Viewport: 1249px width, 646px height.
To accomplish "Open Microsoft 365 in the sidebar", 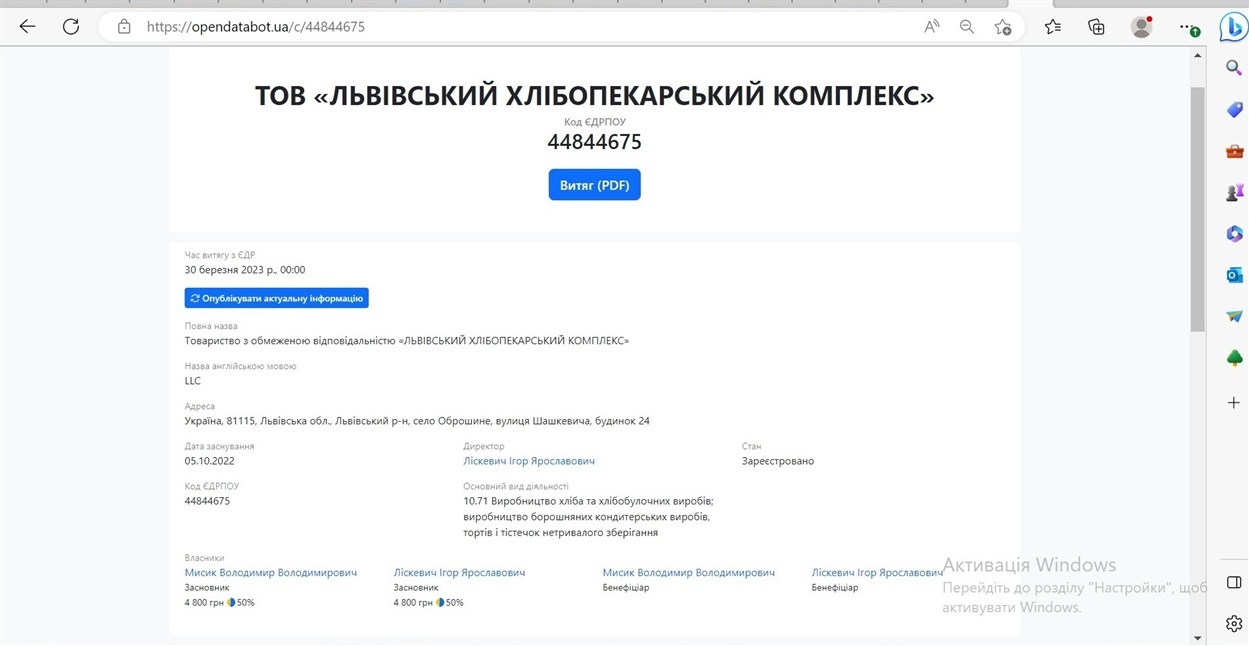I will 1234,234.
